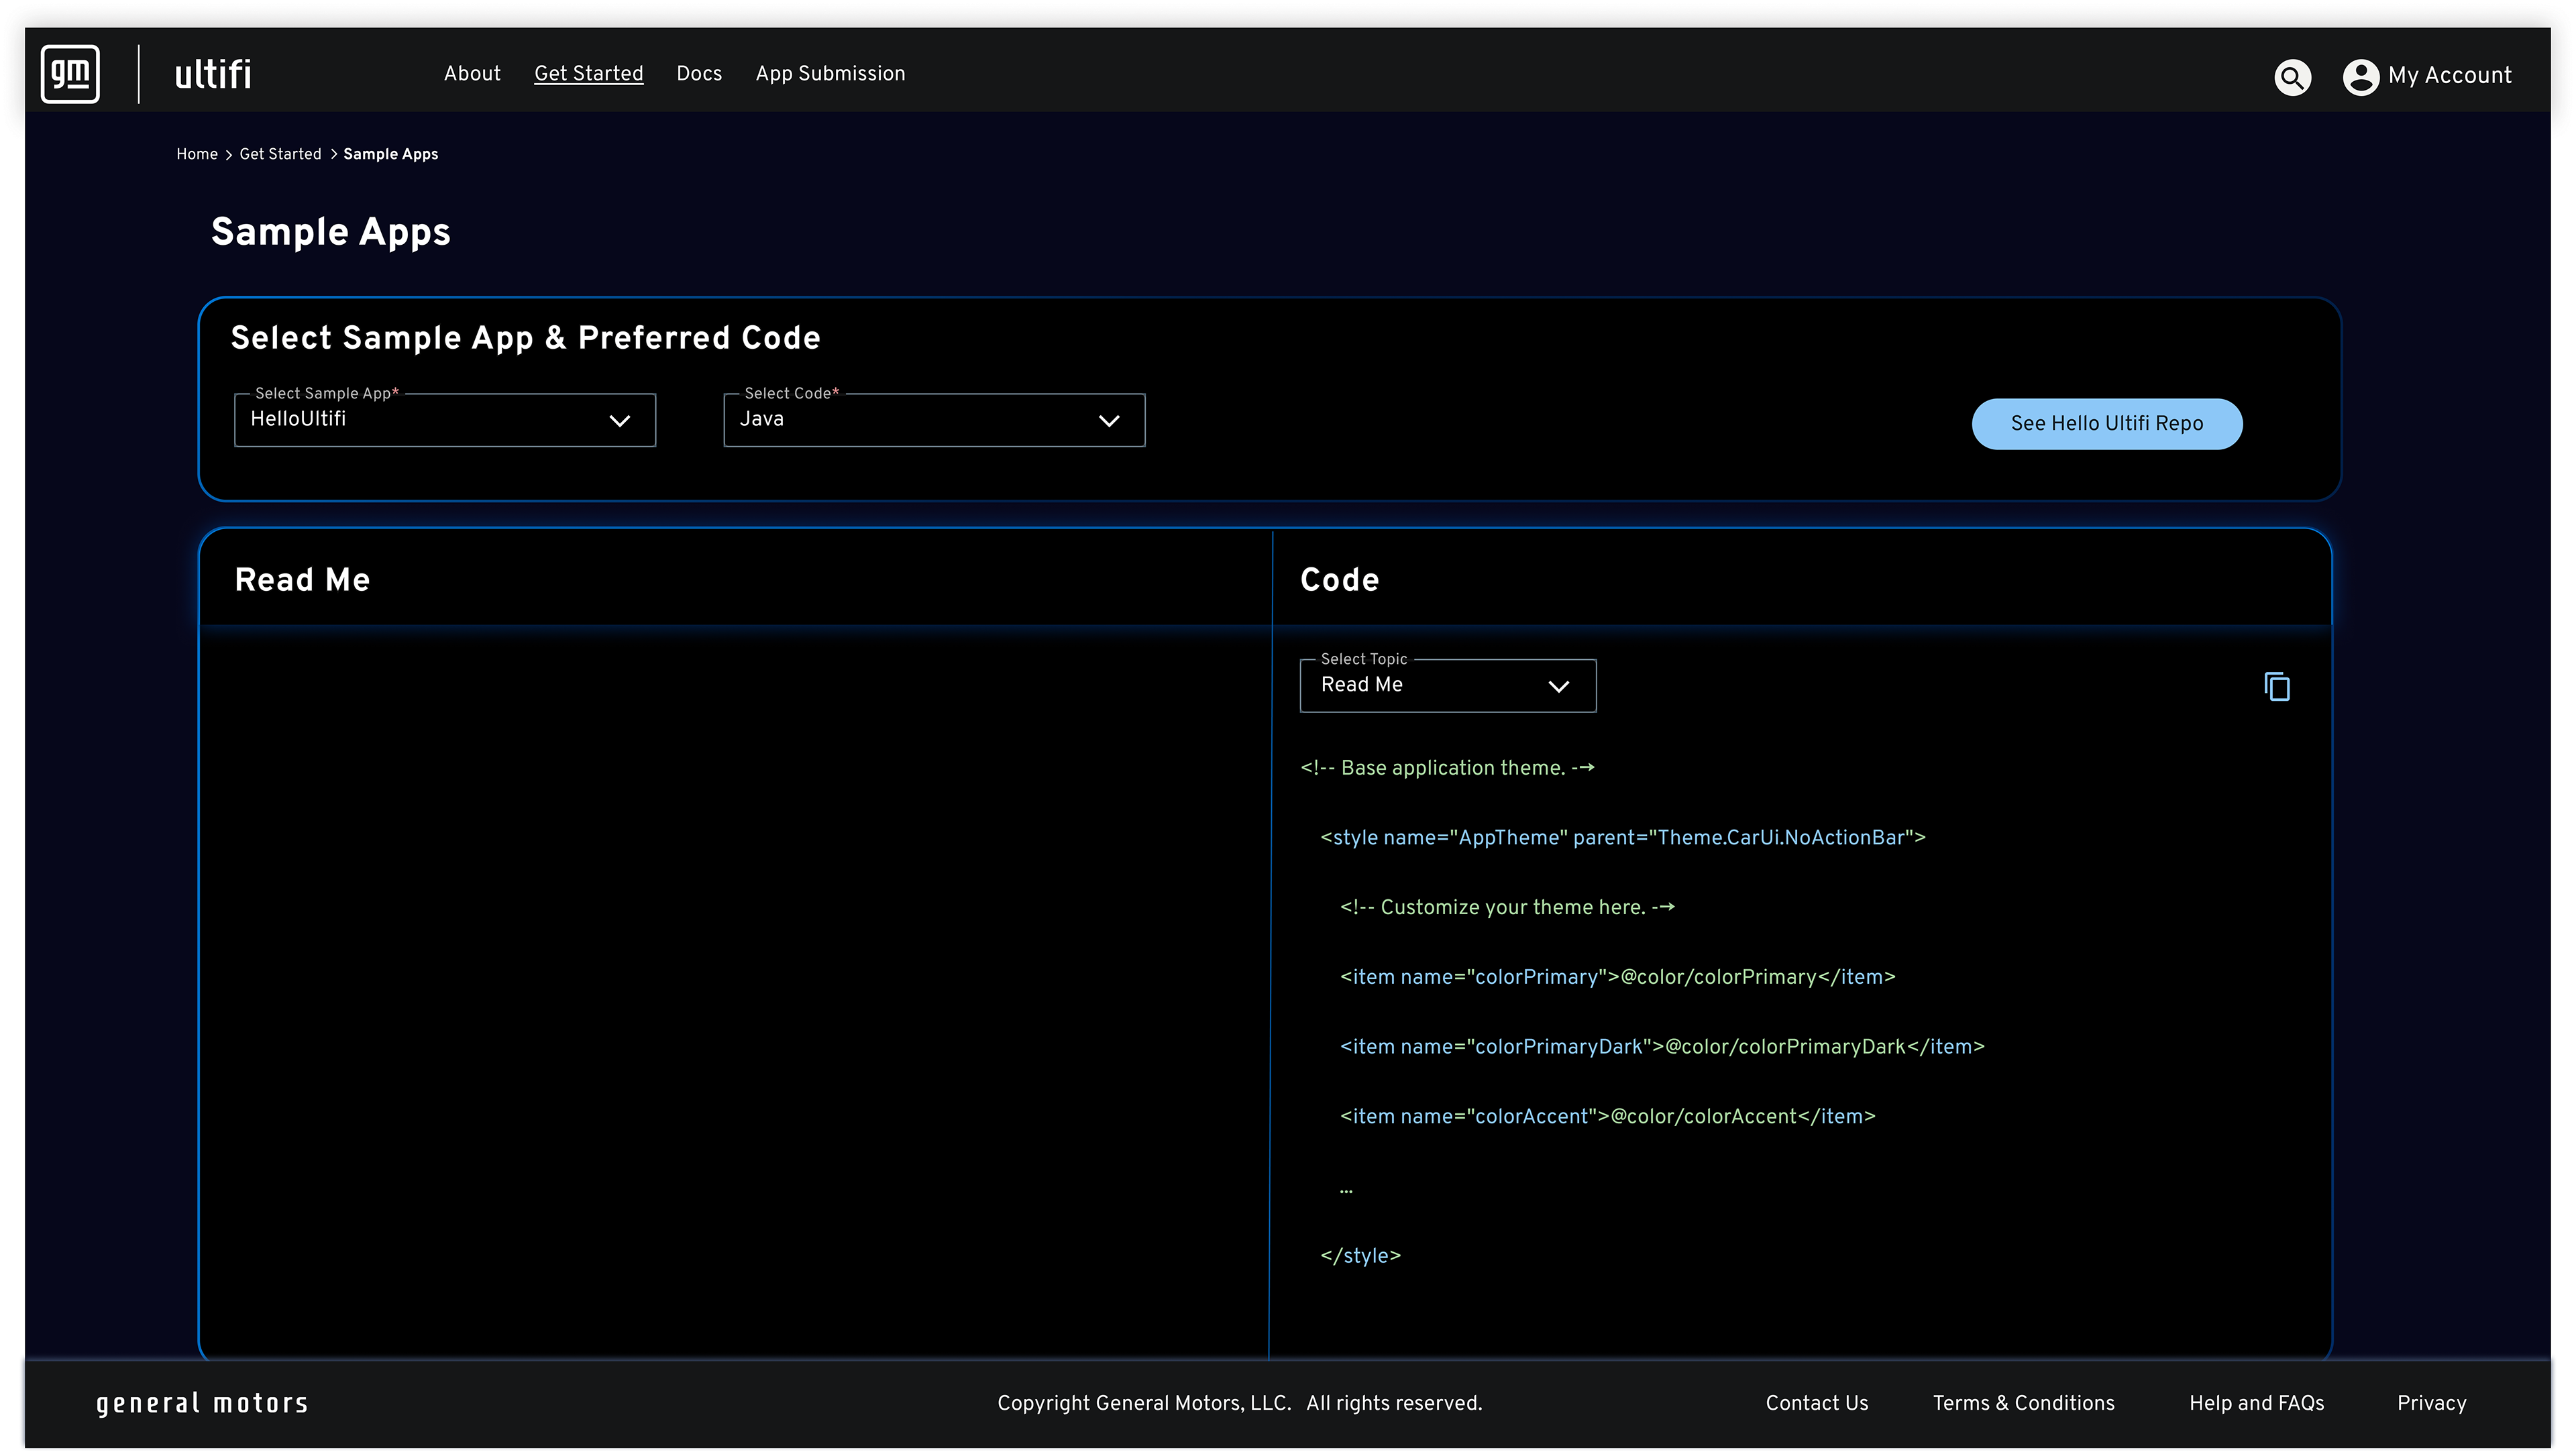Click the Java dropdown chevron
The width and height of the screenshot is (2576, 1452).
1109,421
